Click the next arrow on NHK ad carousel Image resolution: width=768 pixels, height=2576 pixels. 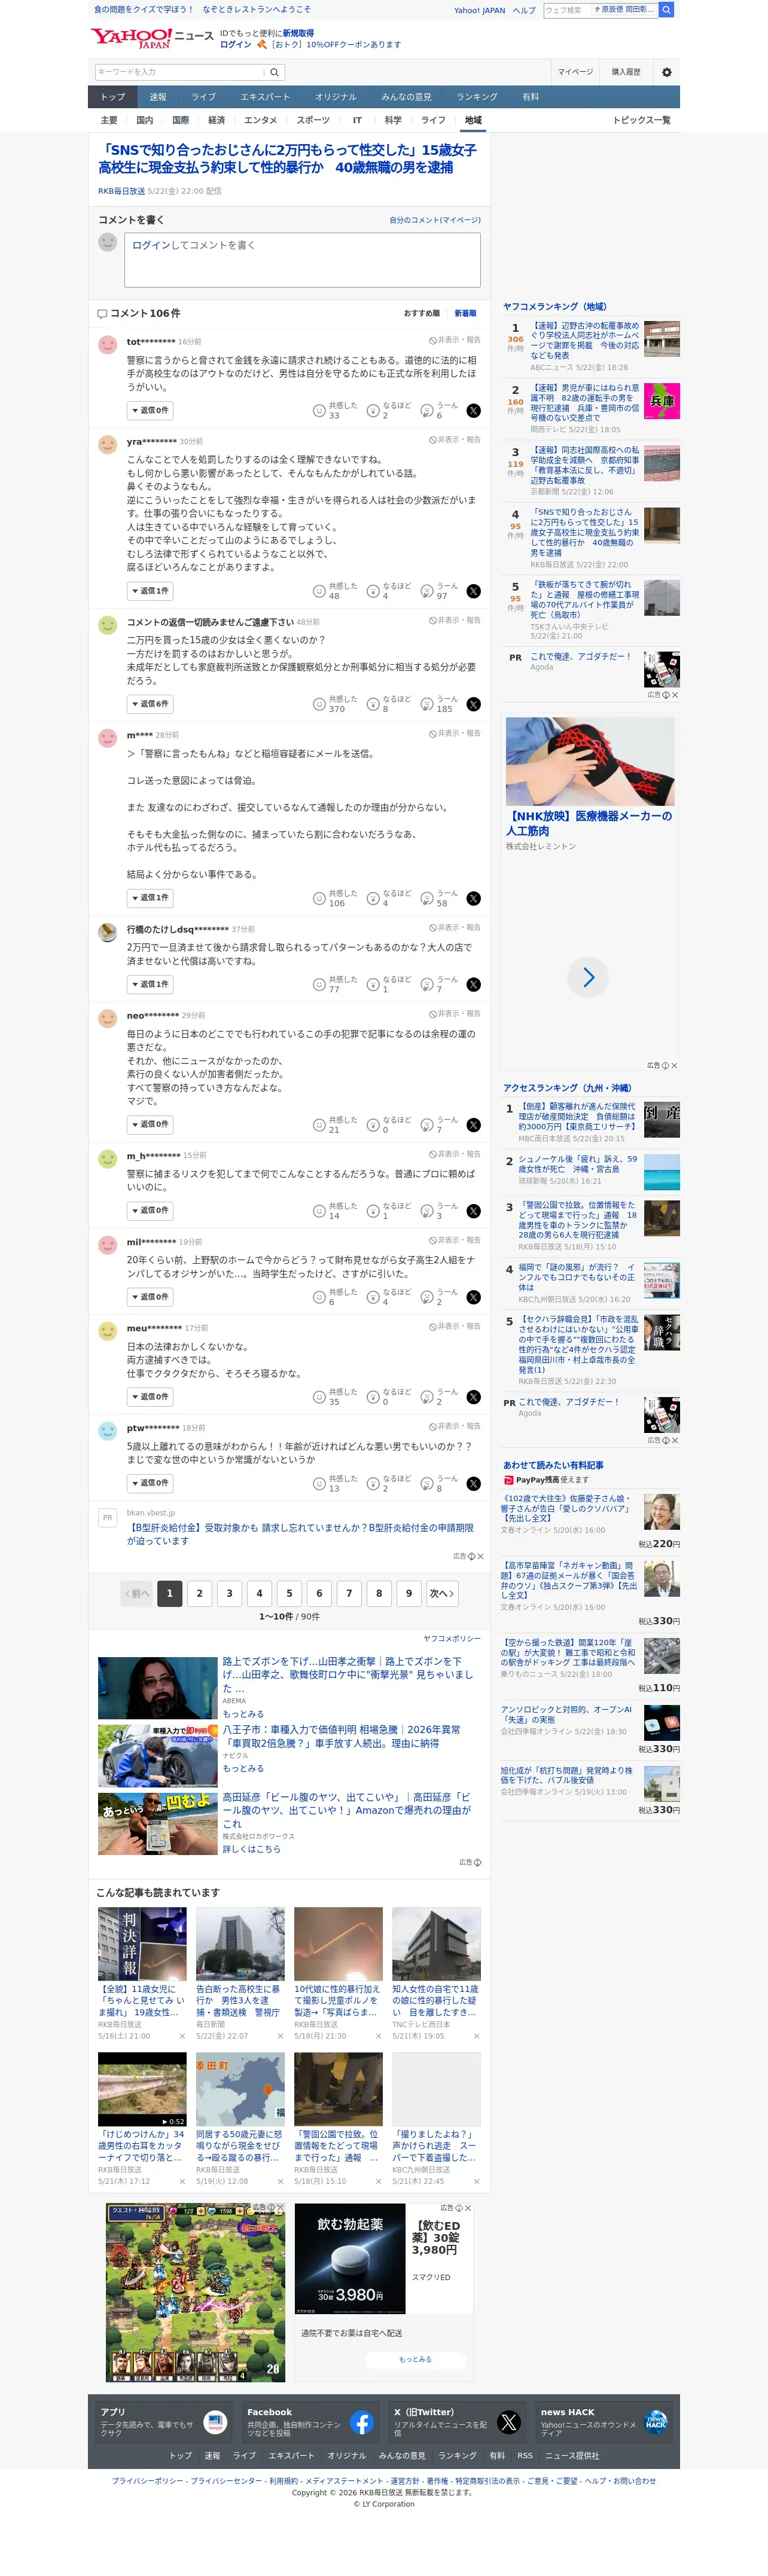coord(588,977)
